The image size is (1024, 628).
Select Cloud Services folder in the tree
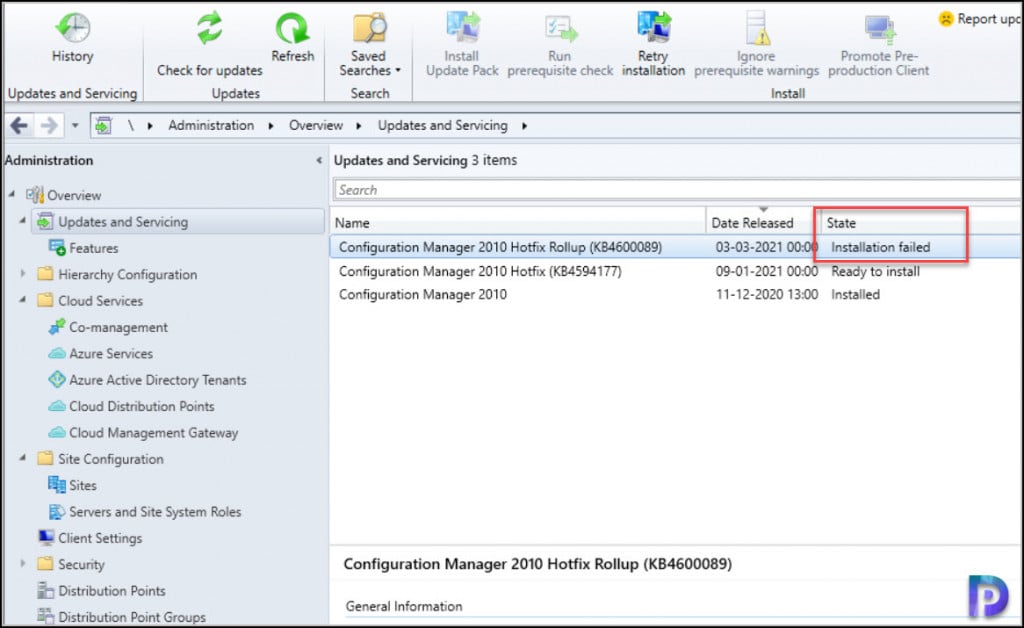click(101, 300)
